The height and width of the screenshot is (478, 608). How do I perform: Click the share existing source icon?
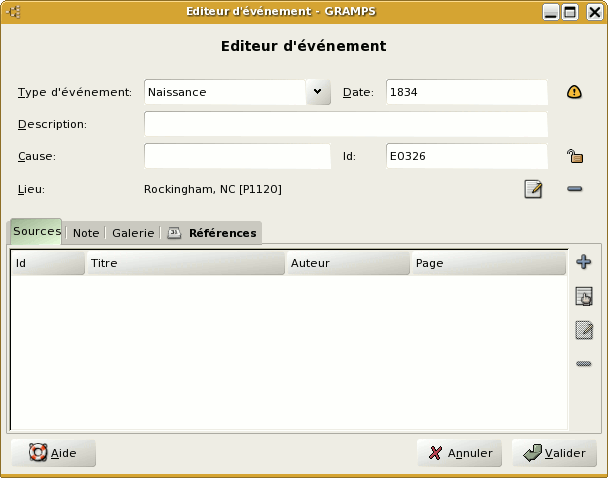tap(584, 296)
